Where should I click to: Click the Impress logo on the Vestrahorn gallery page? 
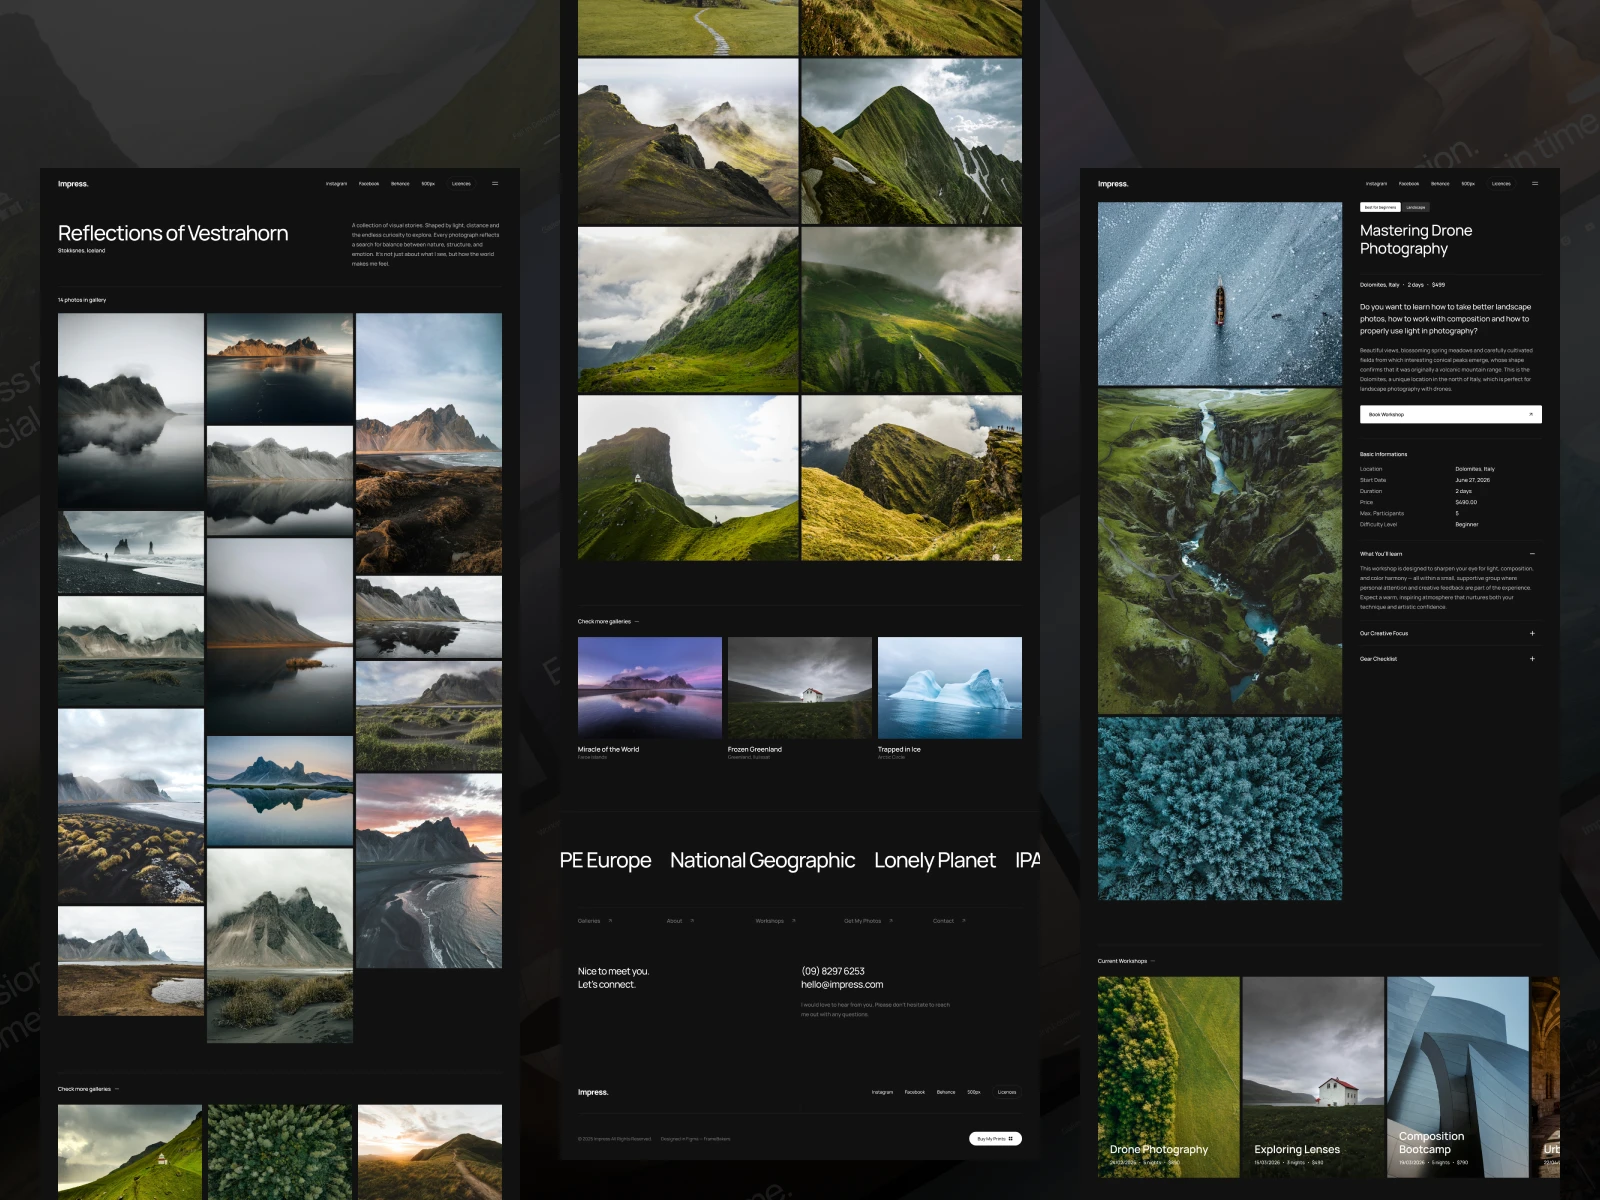(73, 184)
